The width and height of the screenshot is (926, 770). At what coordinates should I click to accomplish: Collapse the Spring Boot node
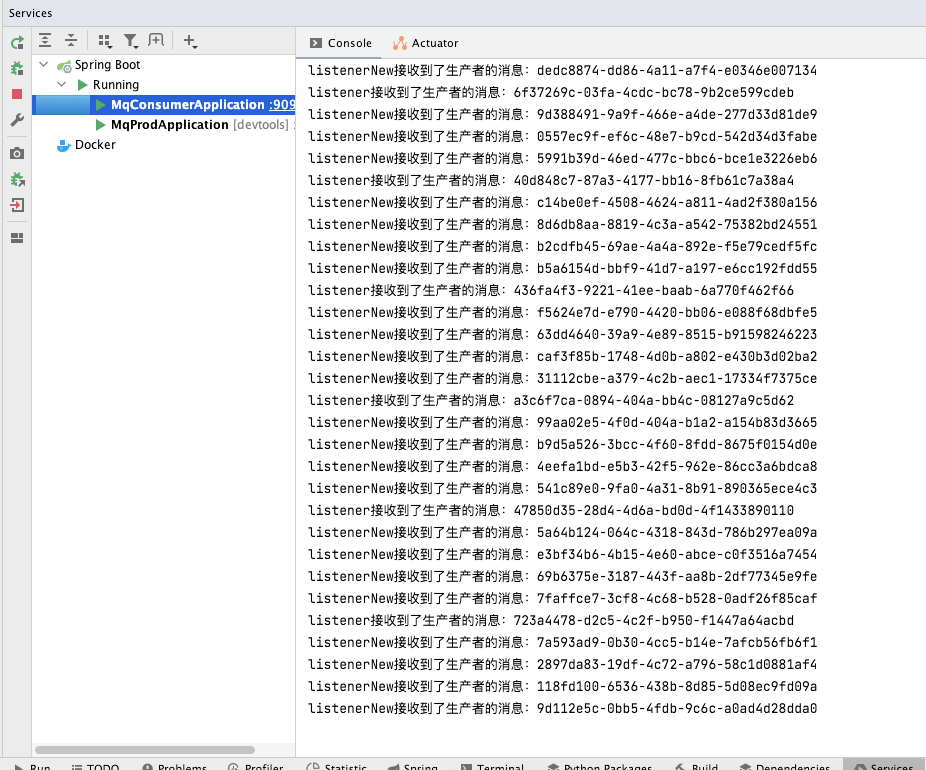44,64
